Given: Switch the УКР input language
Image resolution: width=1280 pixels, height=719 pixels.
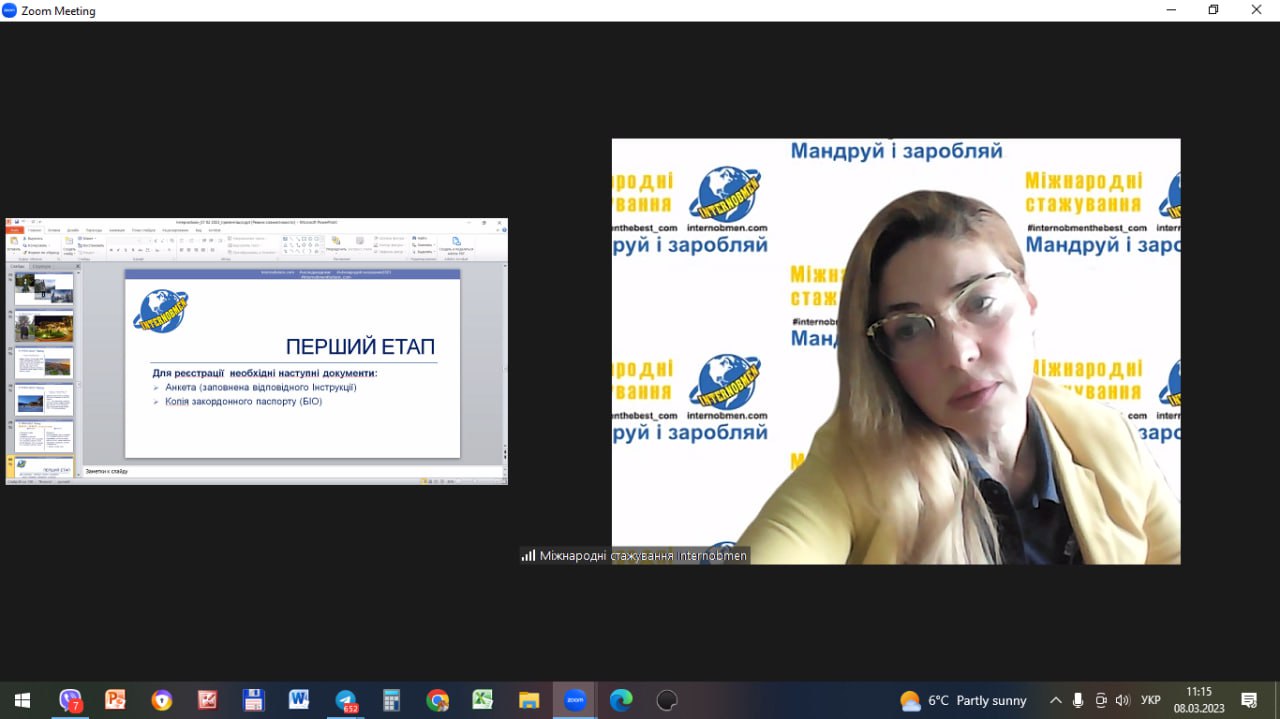Looking at the screenshot, I should (x=1151, y=700).
